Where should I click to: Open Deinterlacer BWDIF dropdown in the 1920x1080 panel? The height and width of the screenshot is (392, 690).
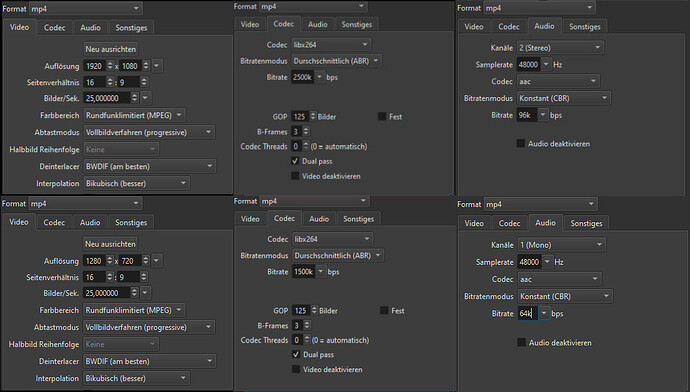coord(149,166)
